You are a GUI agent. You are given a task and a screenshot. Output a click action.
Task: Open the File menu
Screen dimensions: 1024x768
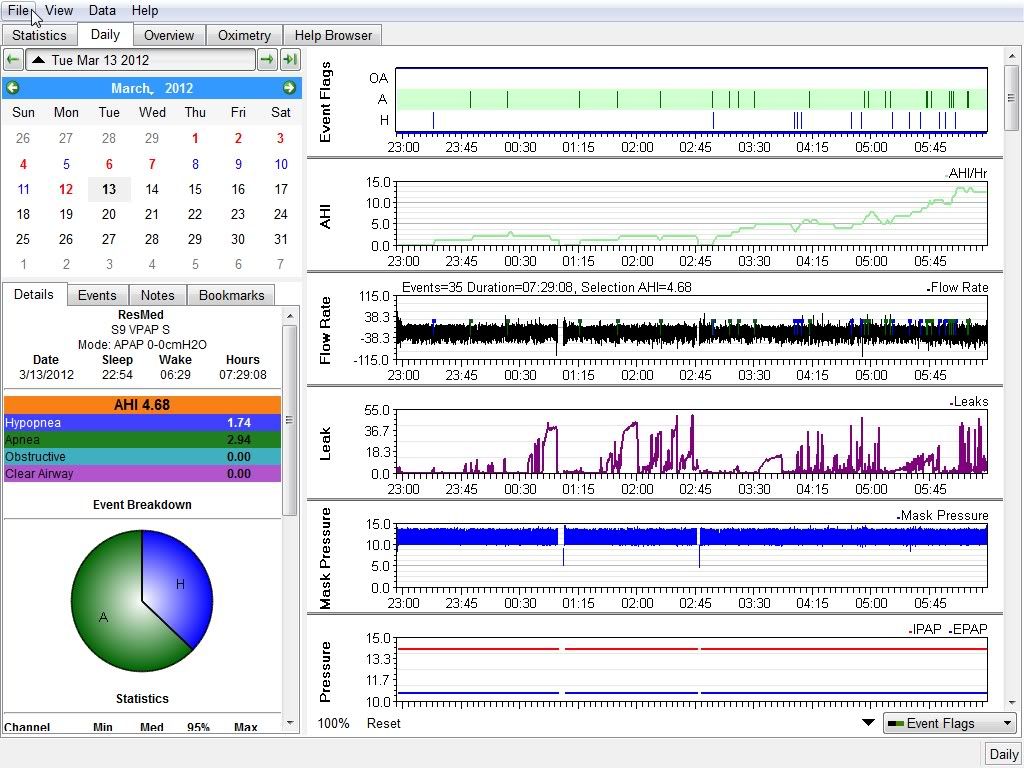coord(18,10)
